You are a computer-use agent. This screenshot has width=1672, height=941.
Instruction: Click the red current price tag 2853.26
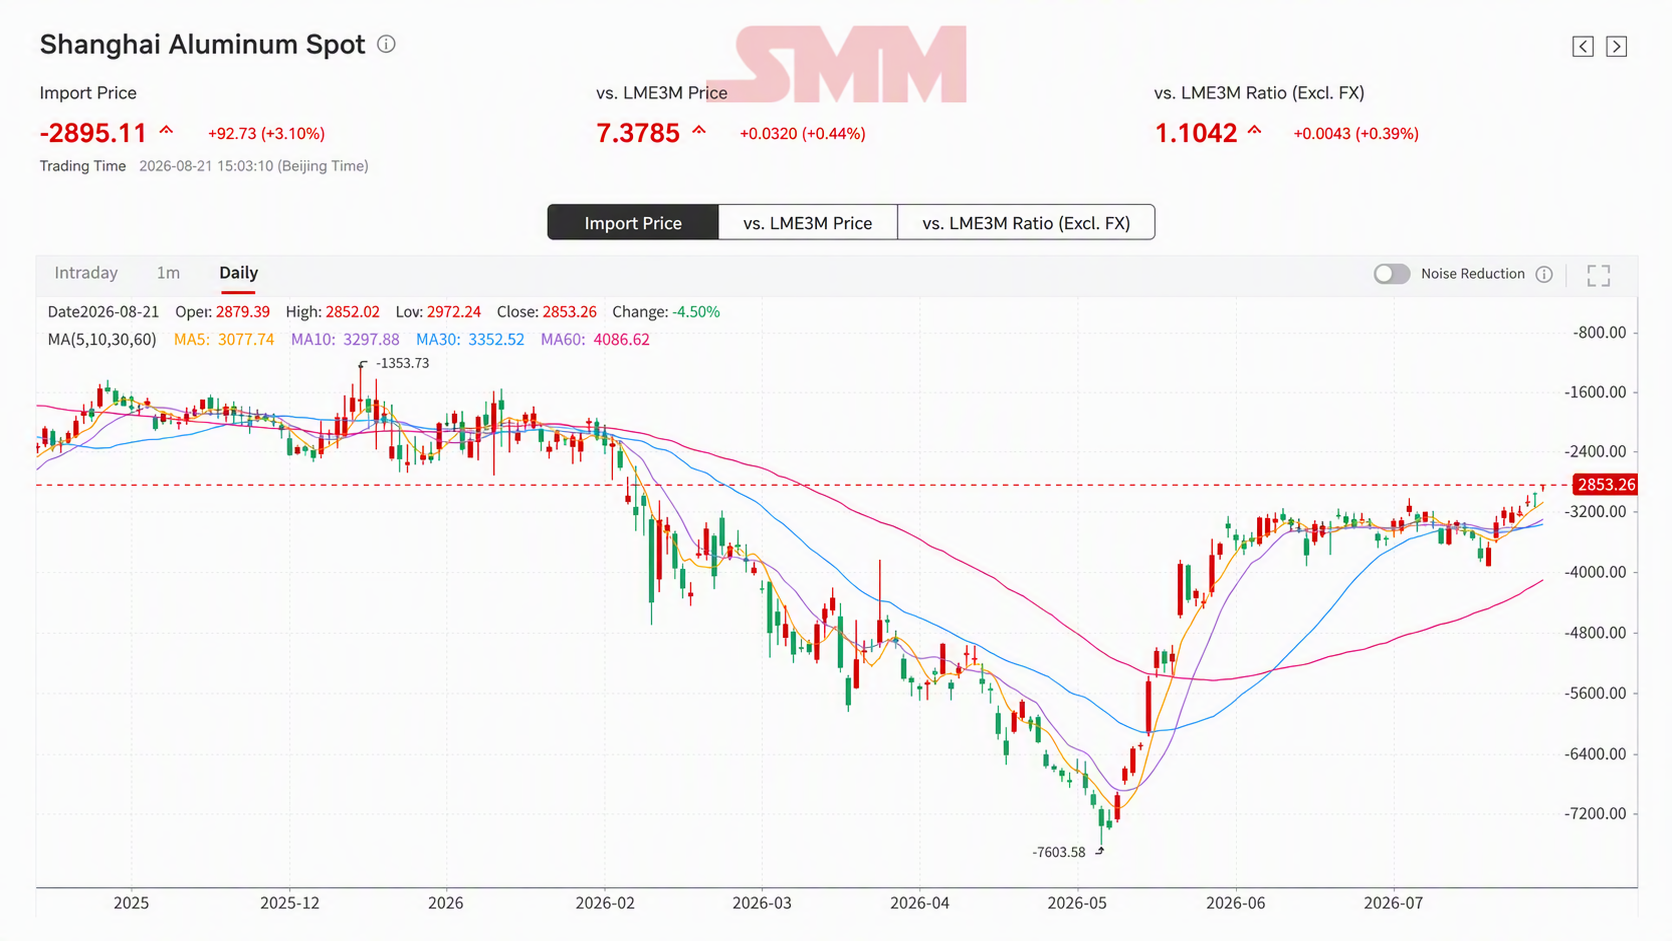pyautogui.click(x=1605, y=485)
